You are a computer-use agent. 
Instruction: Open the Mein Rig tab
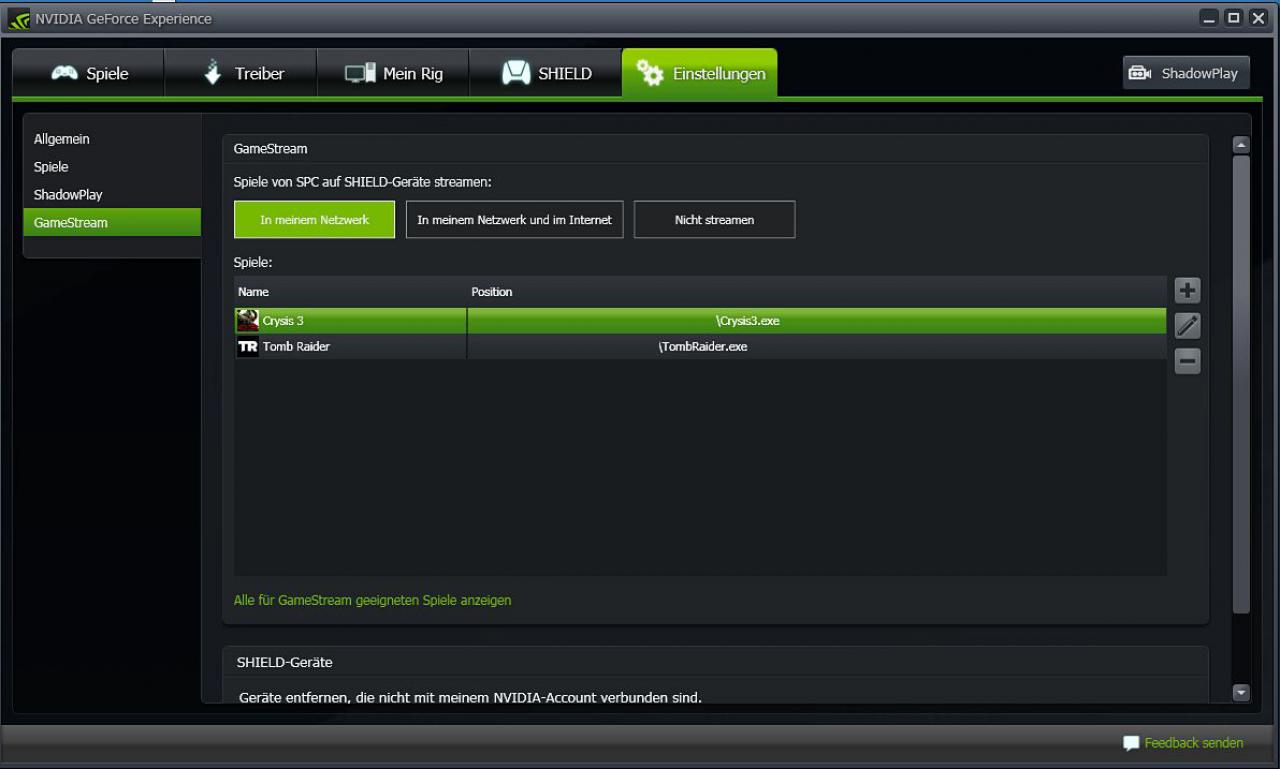(393, 73)
